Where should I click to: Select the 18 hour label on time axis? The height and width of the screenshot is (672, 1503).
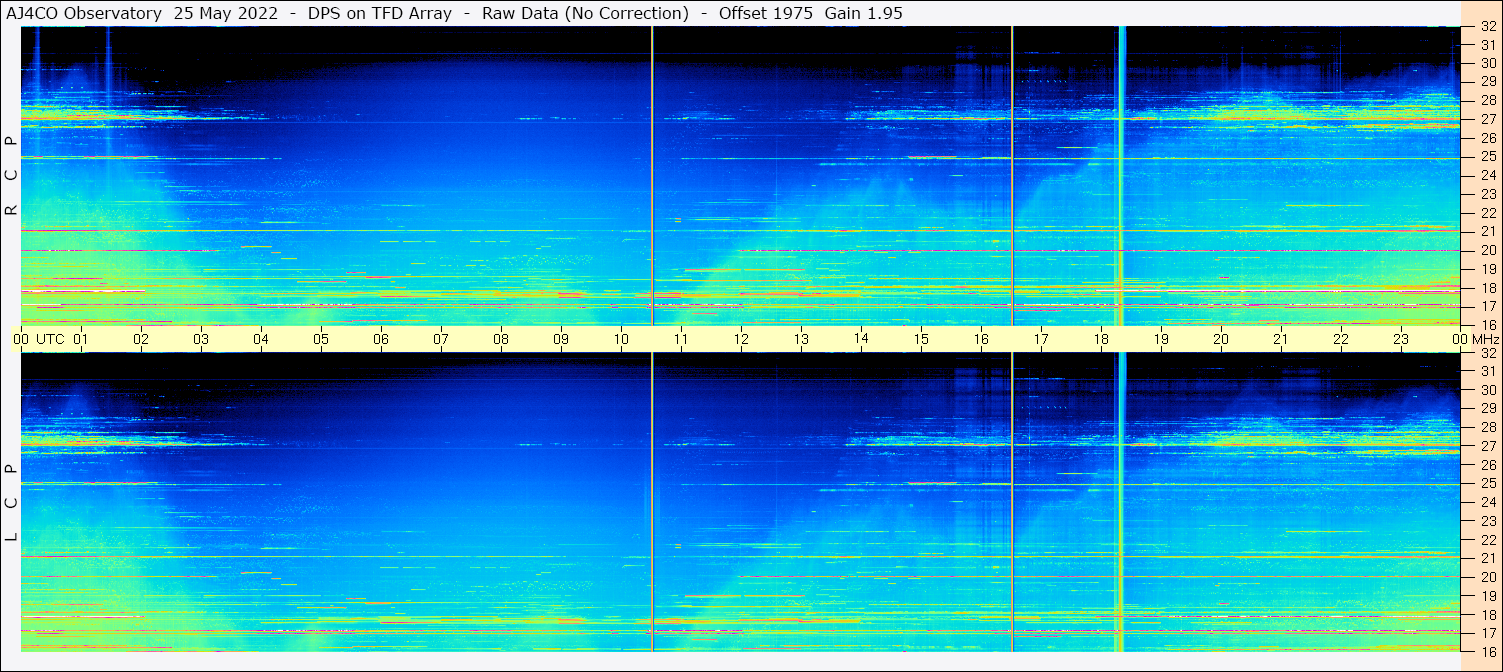click(1101, 339)
